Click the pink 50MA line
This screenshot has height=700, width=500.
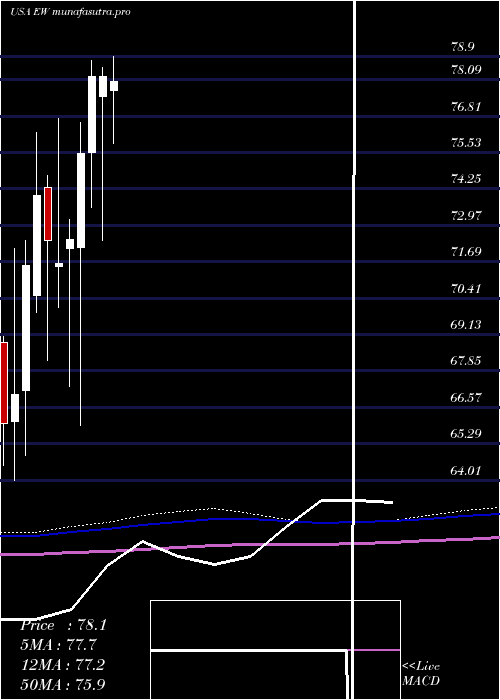[x=250, y=546]
